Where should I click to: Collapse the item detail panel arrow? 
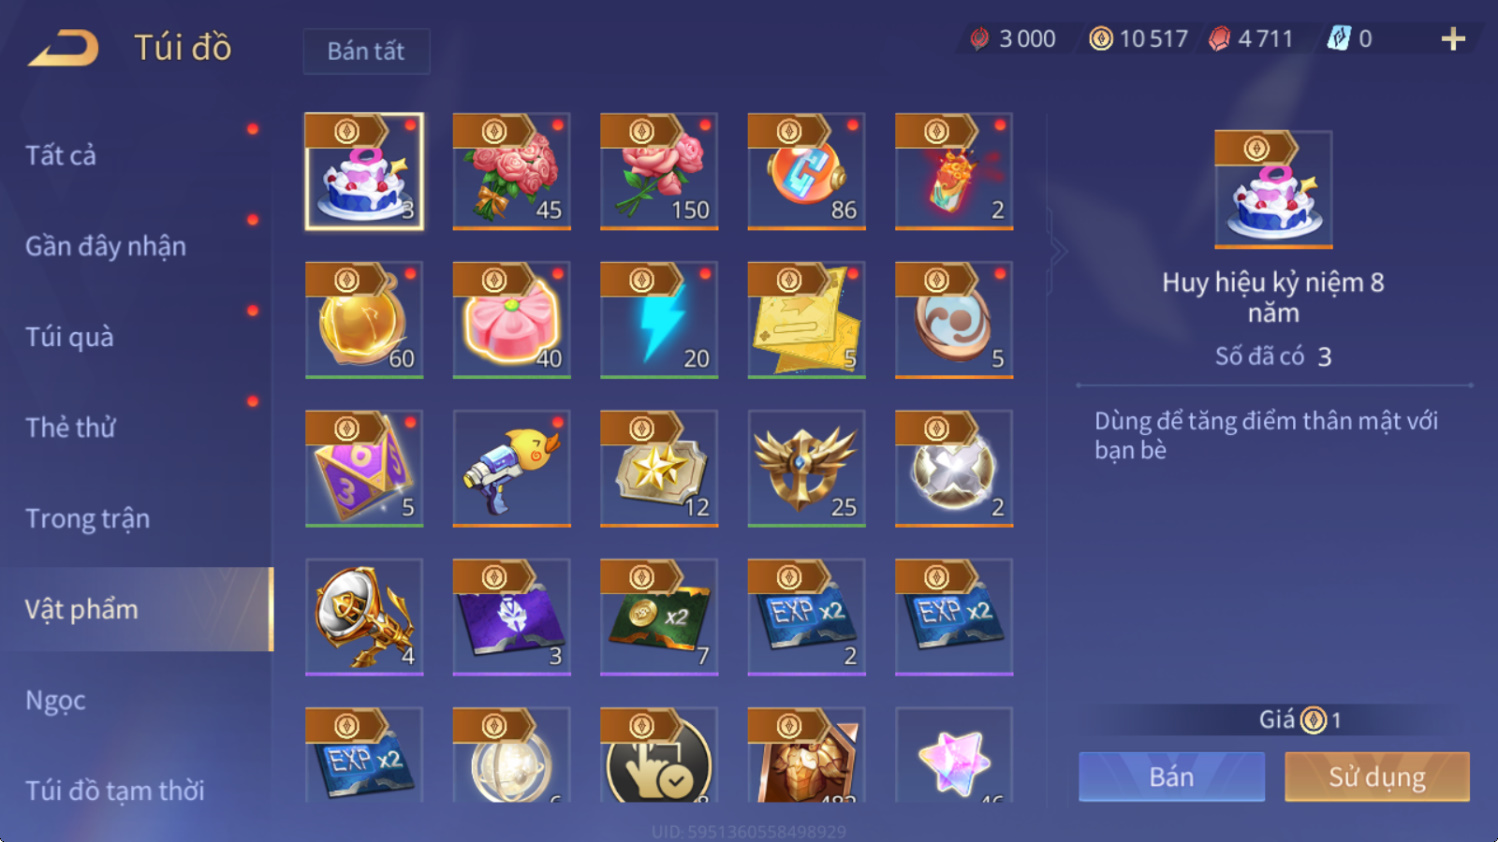tap(1058, 251)
